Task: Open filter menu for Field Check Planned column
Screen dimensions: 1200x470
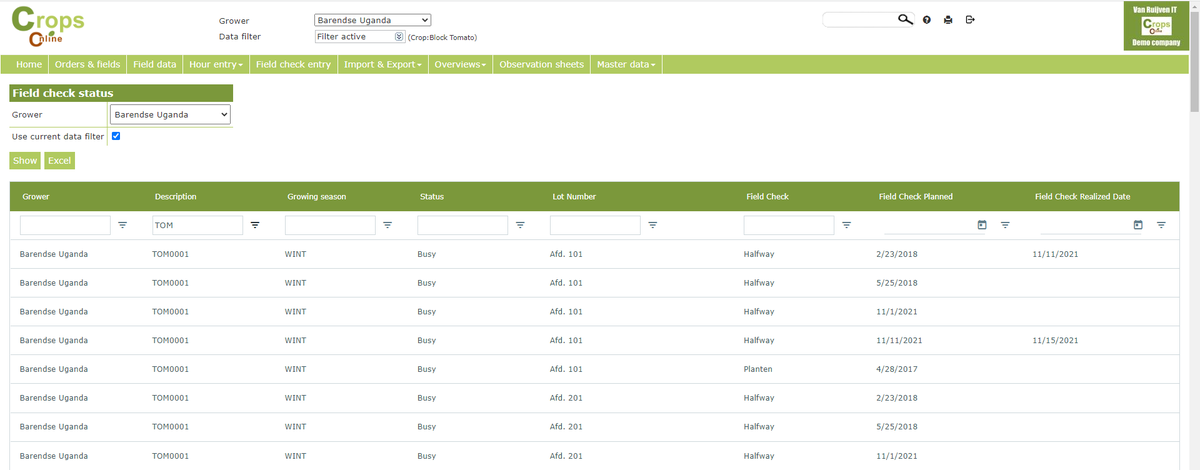Action: (x=1005, y=225)
